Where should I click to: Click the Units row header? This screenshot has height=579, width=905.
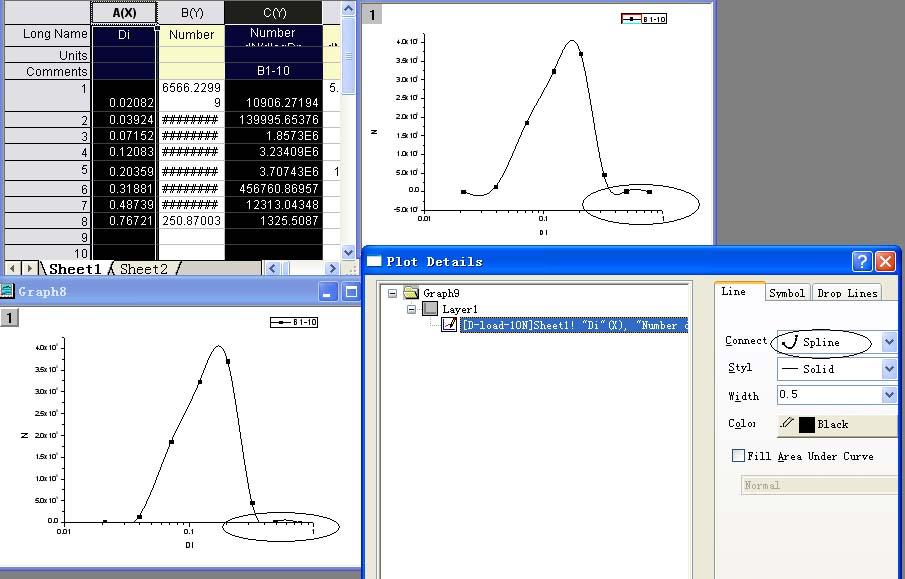[x=47, y=55]
